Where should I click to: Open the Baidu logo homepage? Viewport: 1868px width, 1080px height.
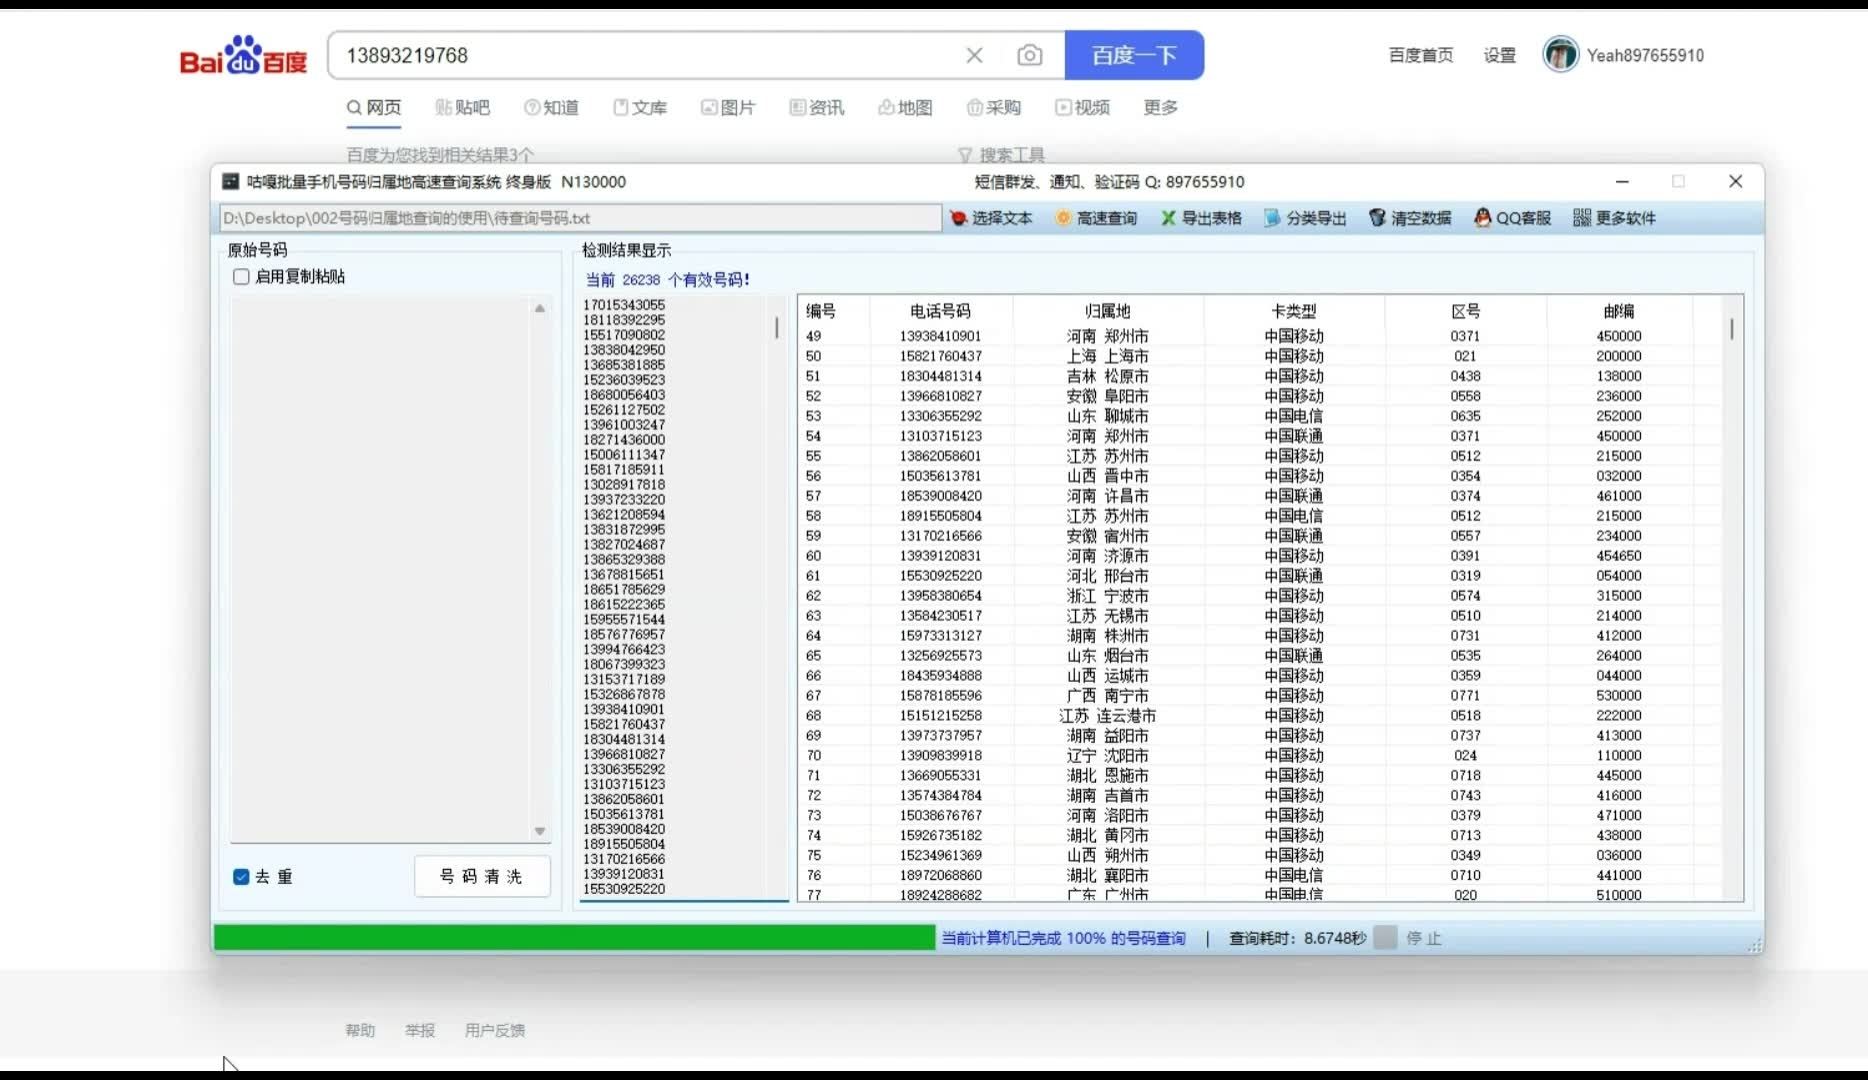click(243, 55)
